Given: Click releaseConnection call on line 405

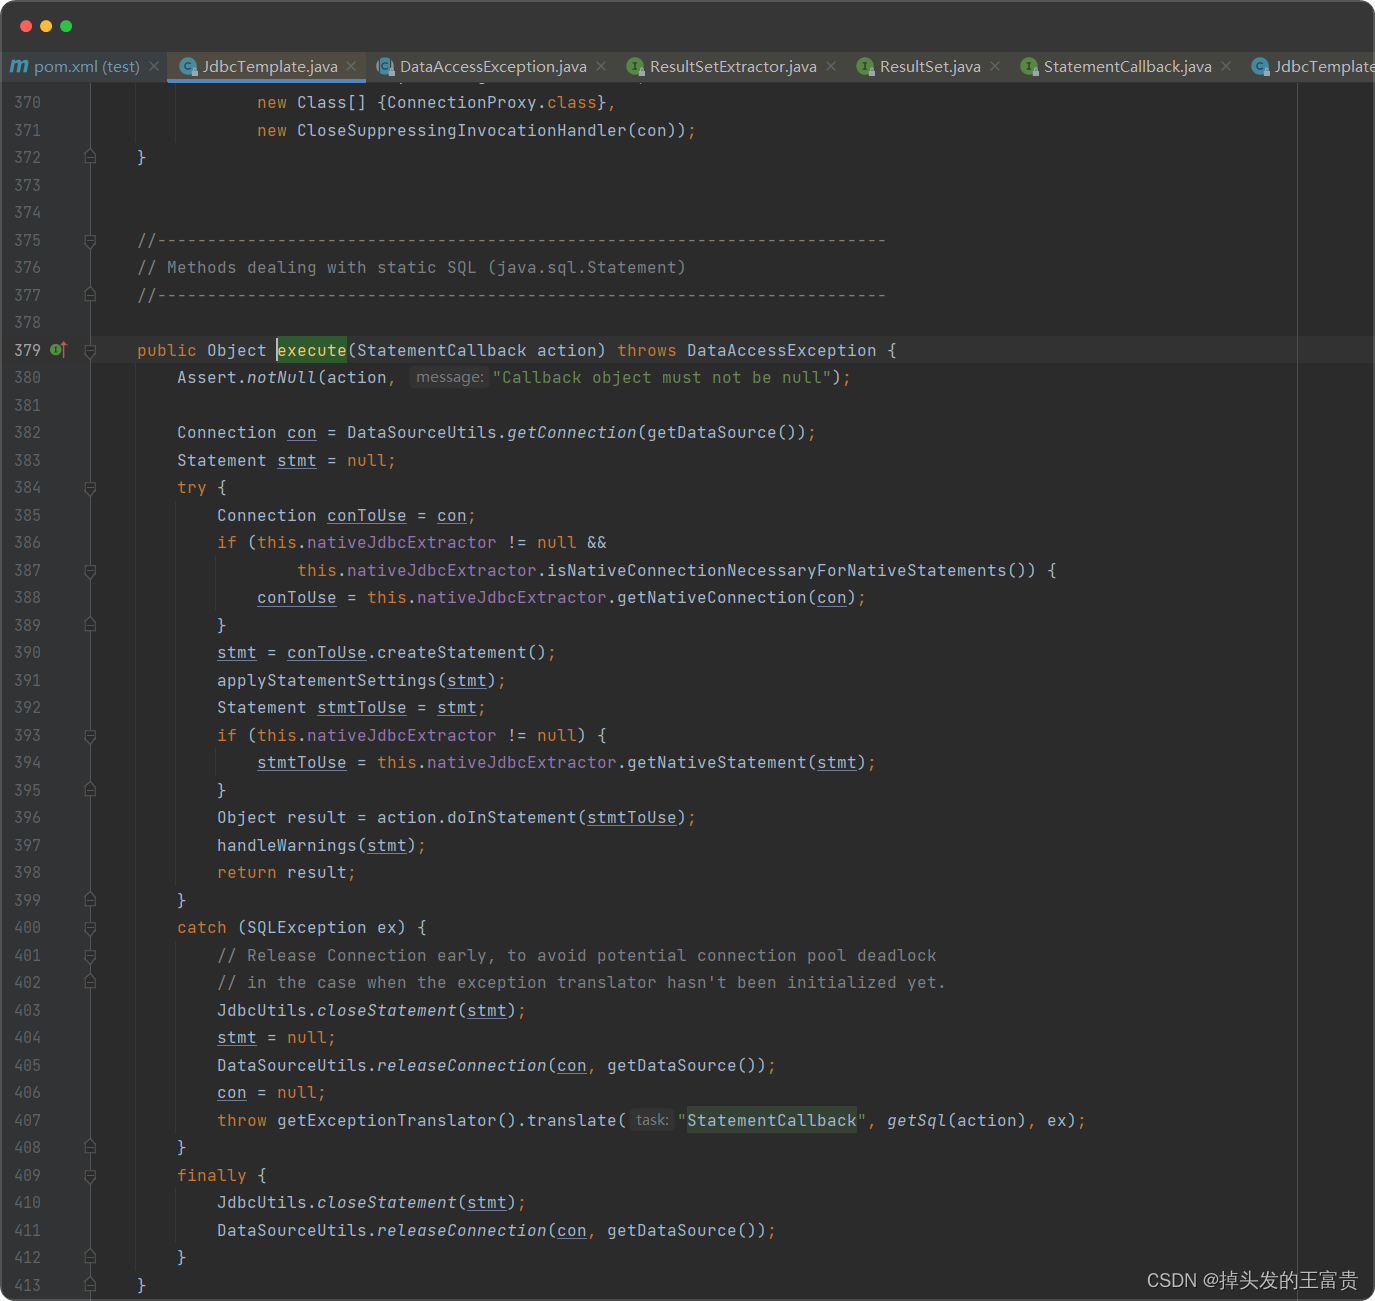Looking at the screenshot, I should (462, 1065).
